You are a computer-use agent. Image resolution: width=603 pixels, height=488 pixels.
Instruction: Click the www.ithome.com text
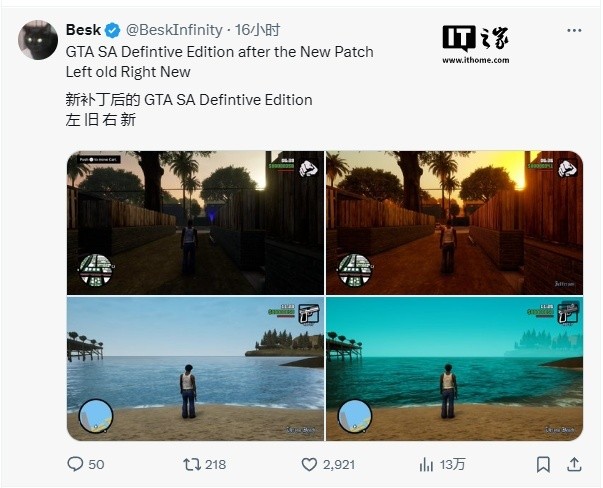(476, 60)
